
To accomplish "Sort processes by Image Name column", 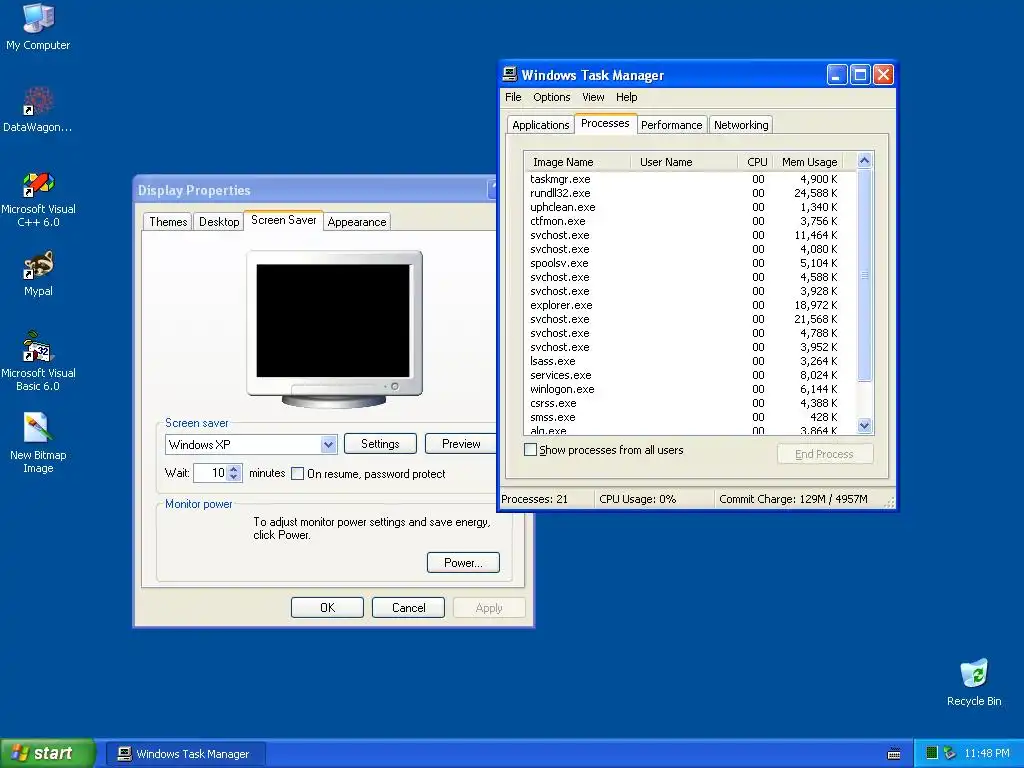I will [578, 162].
